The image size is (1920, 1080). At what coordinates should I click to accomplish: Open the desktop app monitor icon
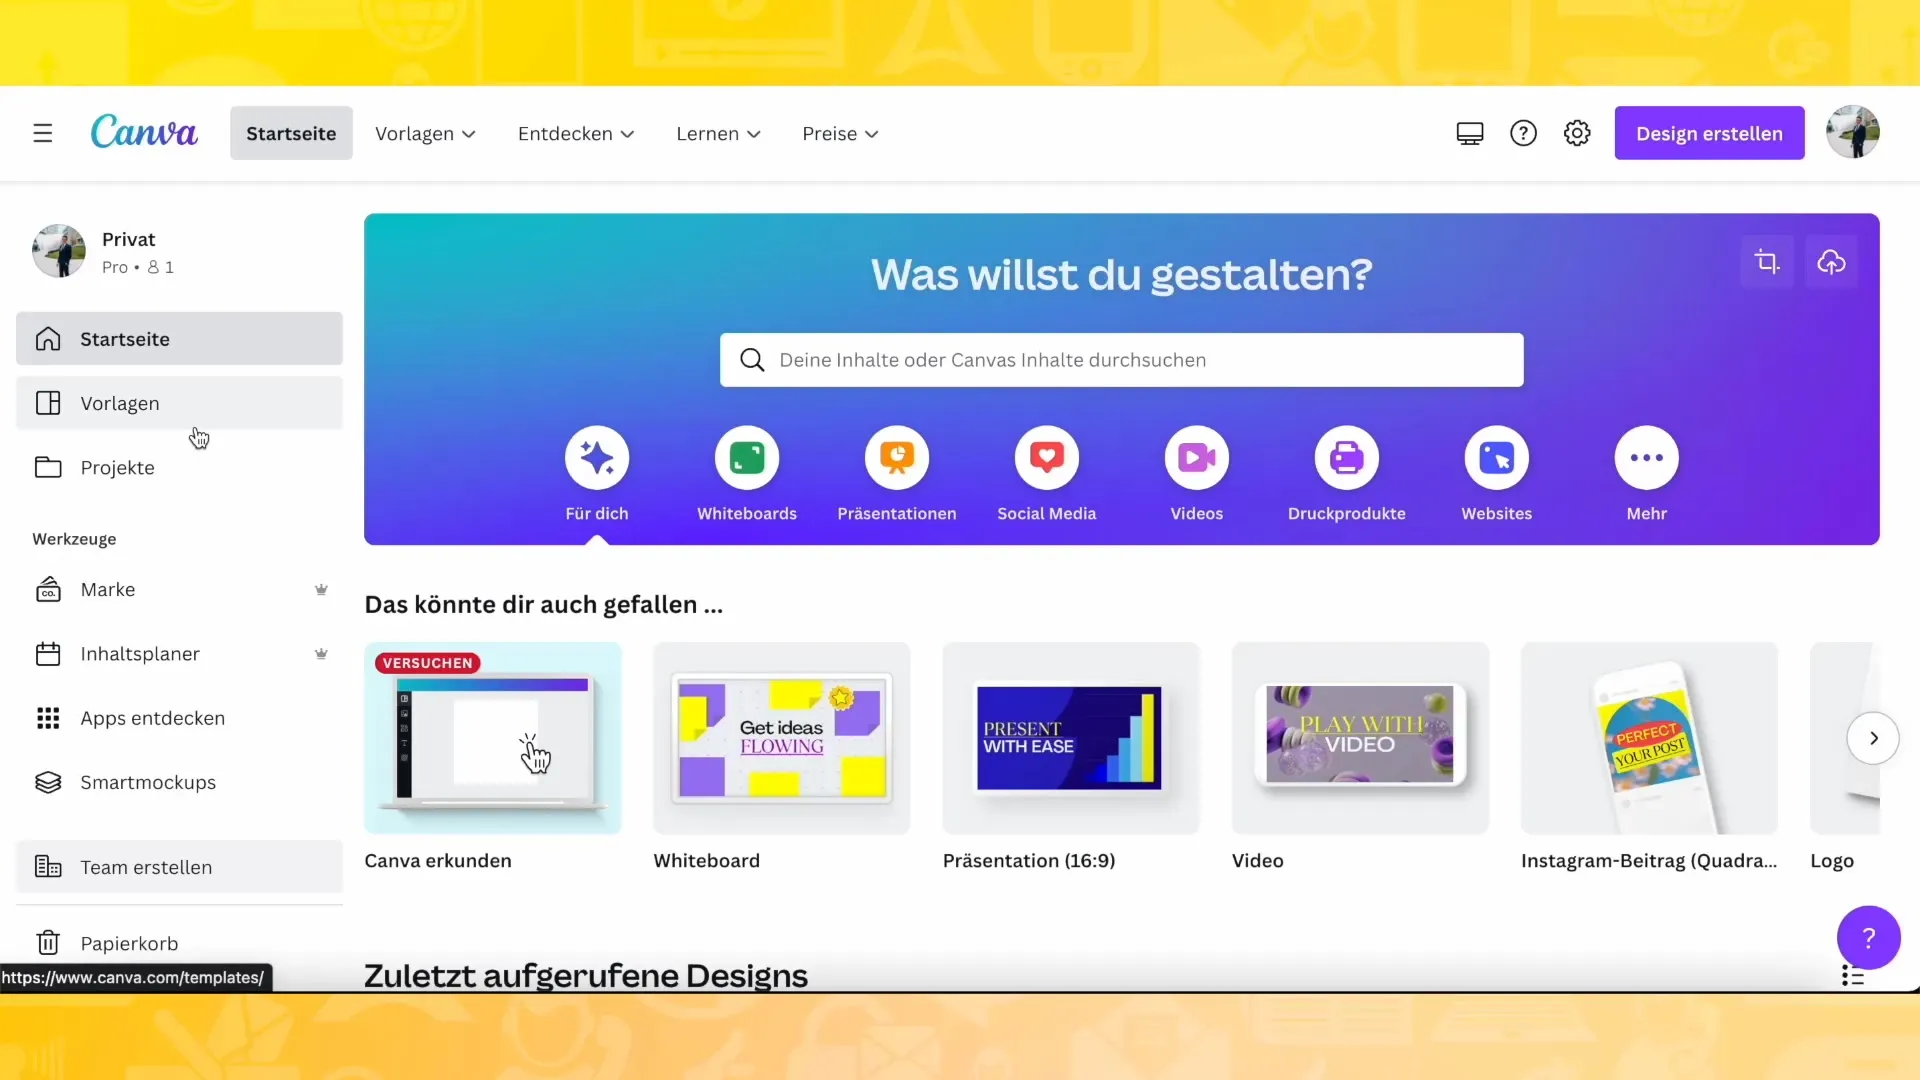pyautogui.click(x=1469, y=133)
